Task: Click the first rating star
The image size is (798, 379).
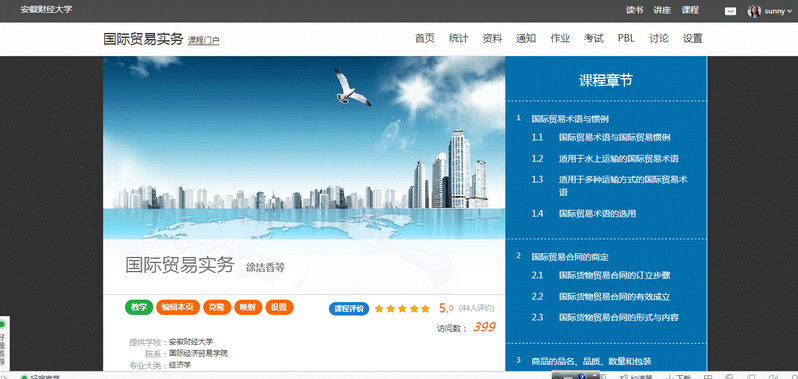Action: click(379, 308)
